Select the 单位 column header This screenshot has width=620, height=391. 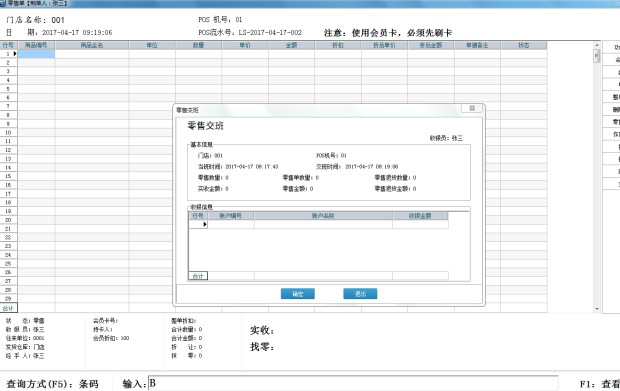coord(152,45)
